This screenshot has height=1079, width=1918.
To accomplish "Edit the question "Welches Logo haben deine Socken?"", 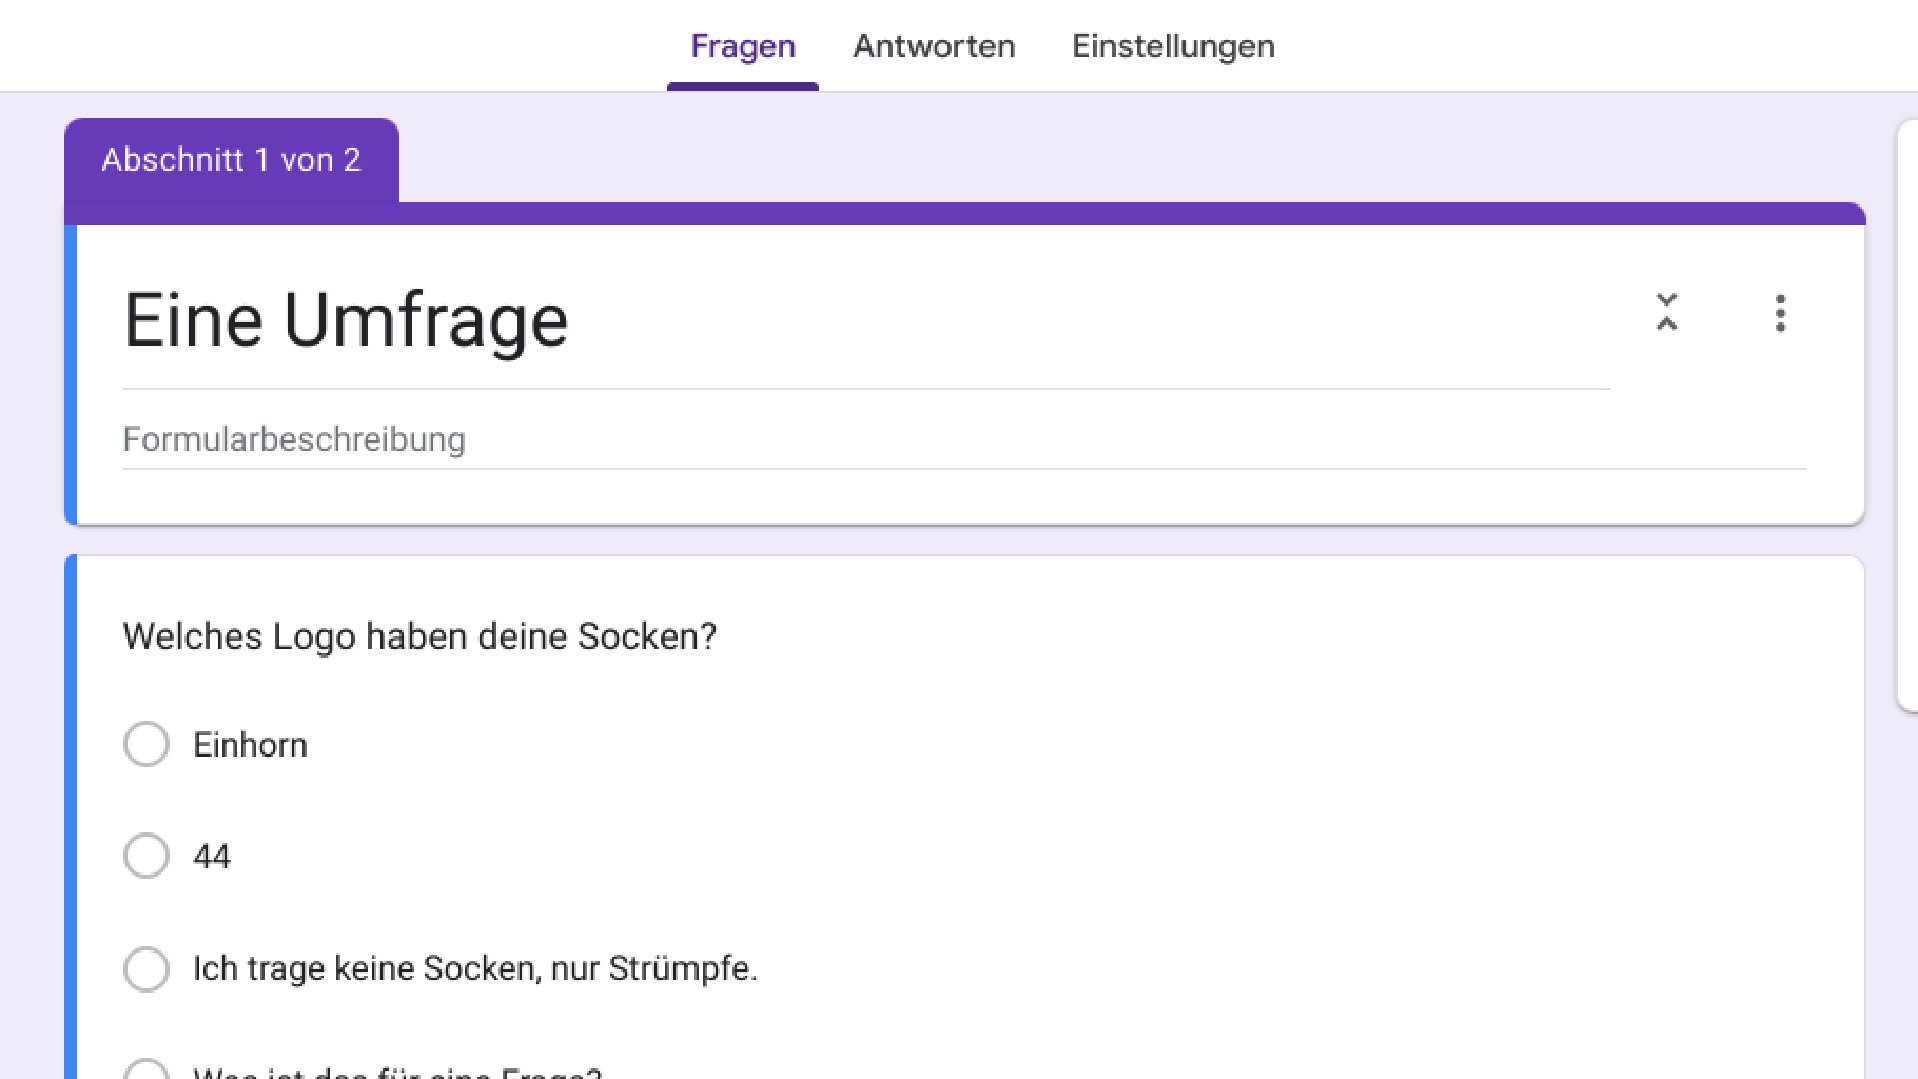I will pos(419,636).
